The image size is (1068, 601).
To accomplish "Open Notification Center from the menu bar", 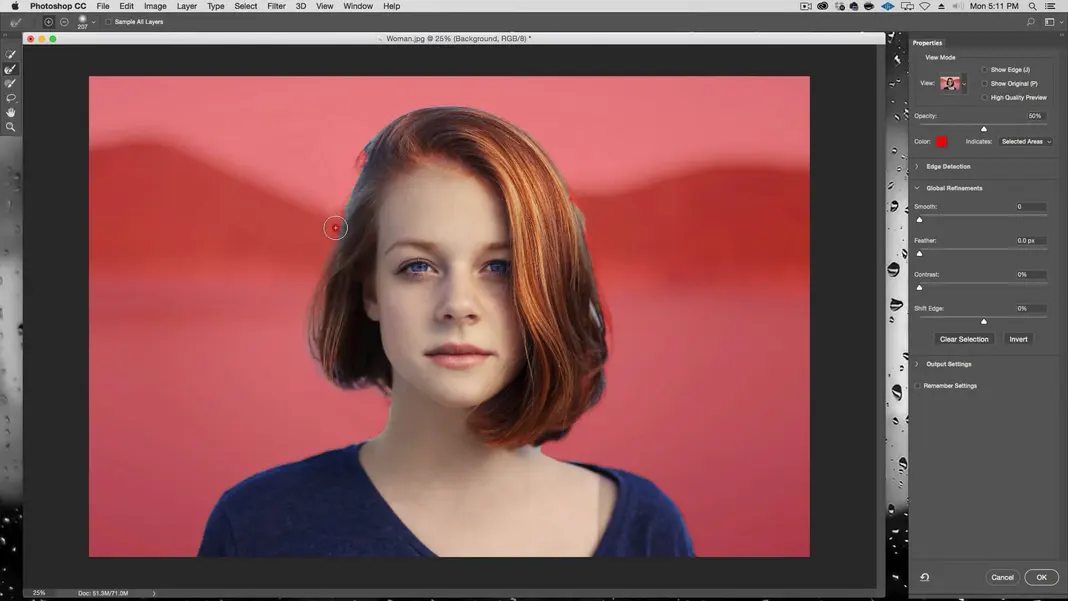I will pyautogui.click(x=1051, y=6).
